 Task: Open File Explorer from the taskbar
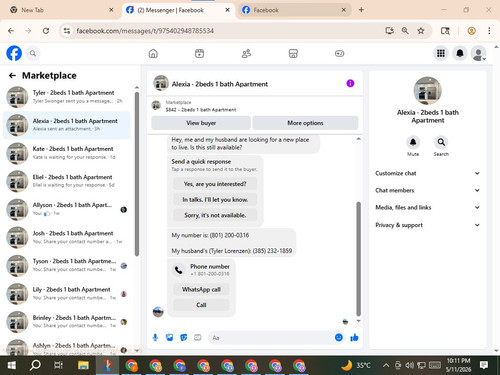[x=83, y=365]
